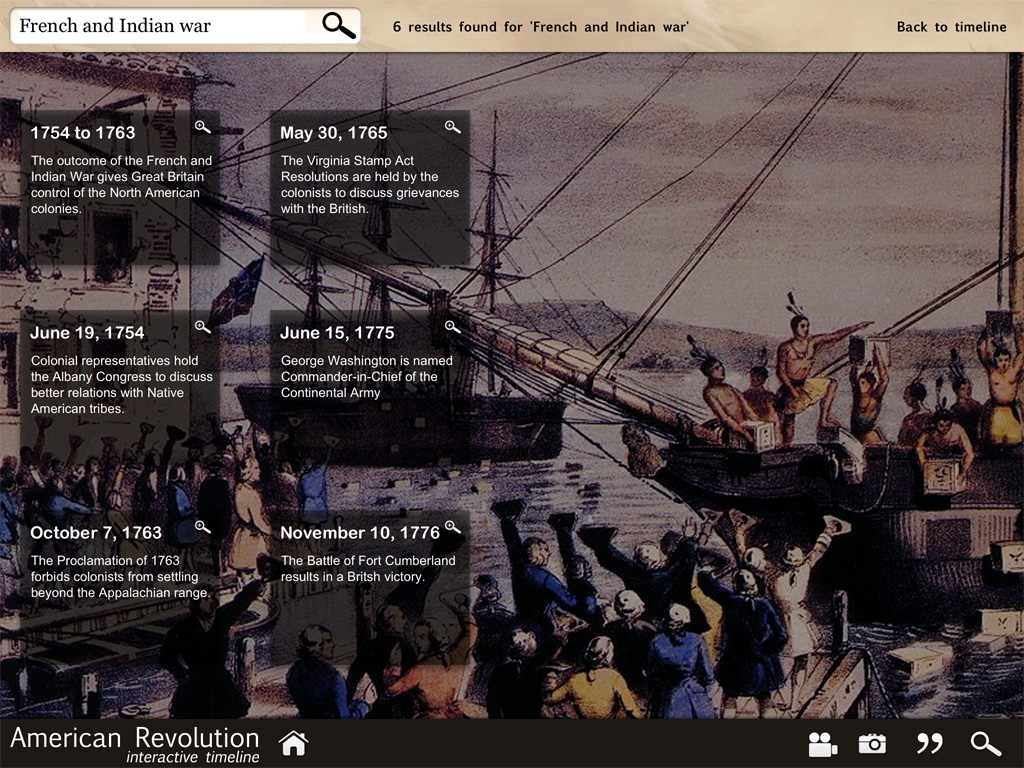Select the Virginia Stamp Act Resolutions description
This screenshot has height=768, width=1024.
[370, 184]
